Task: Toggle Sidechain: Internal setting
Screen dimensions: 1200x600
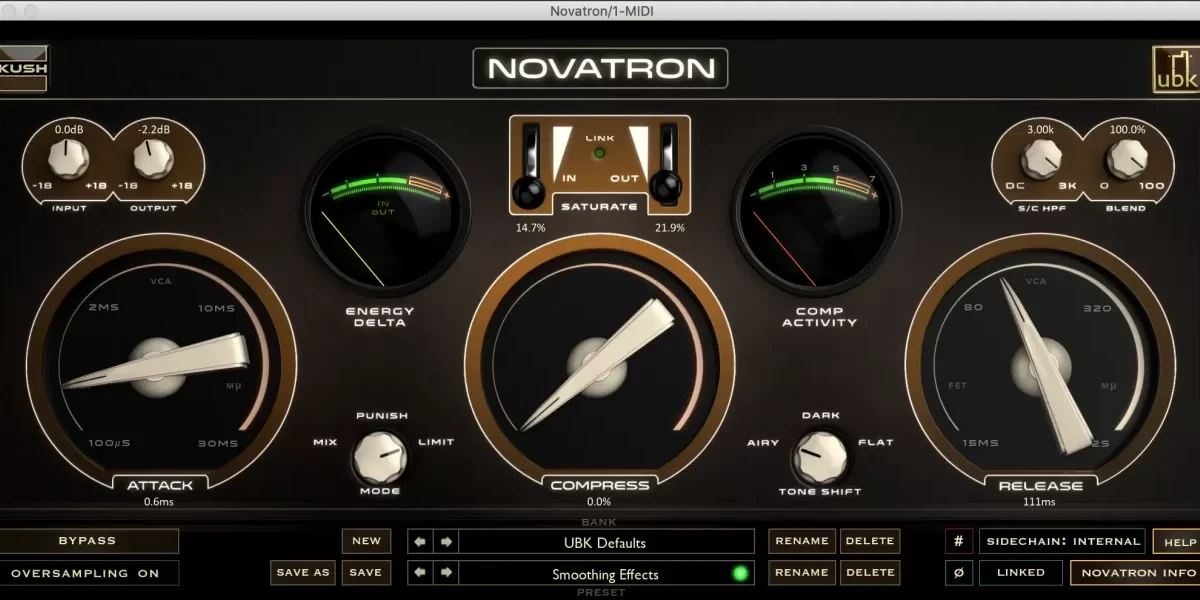Action: point(1063,541)
